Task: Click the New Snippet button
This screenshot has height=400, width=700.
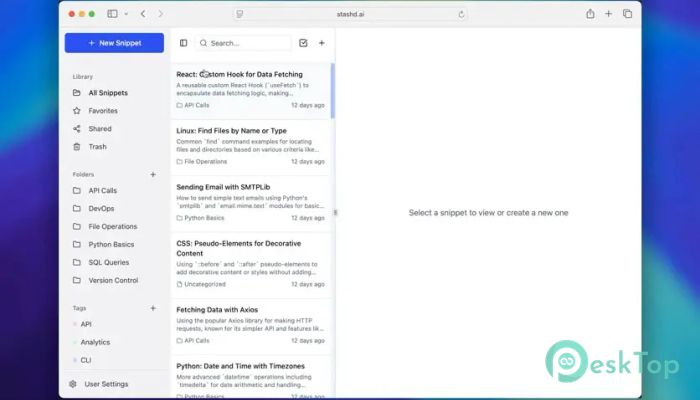Action: point(114,43)
